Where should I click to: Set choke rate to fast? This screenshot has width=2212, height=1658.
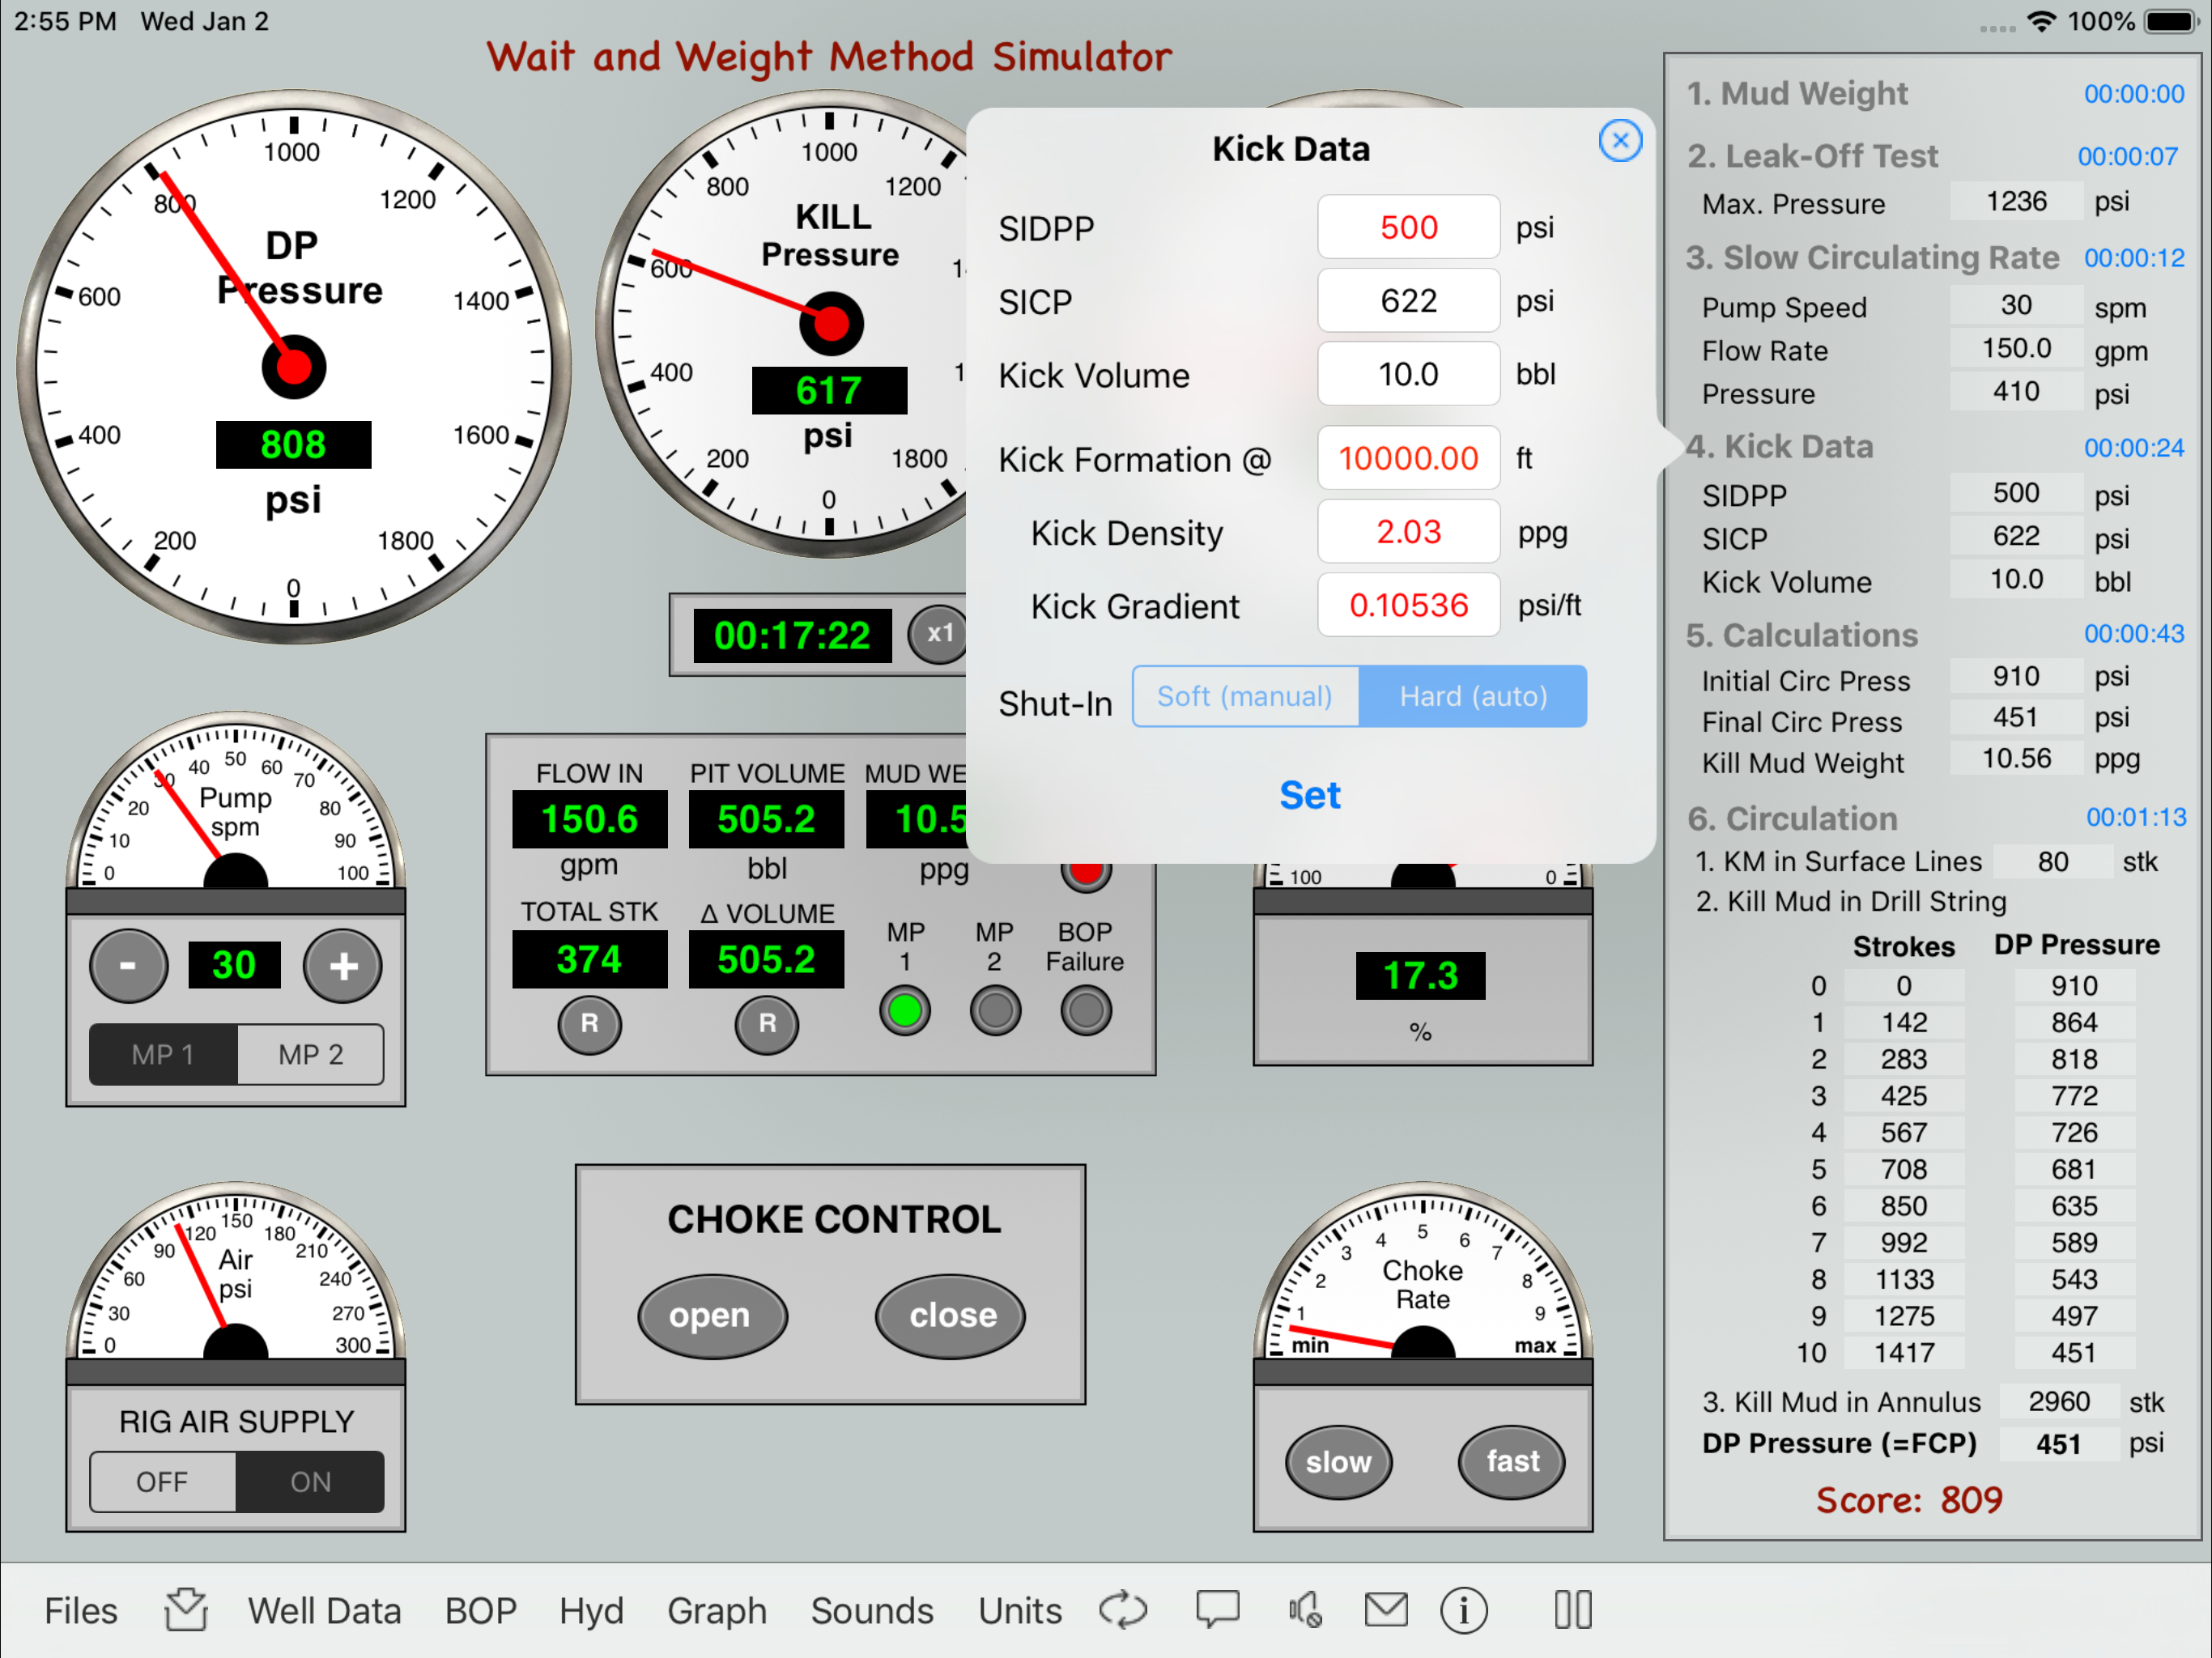(x=1511, y=1461)
